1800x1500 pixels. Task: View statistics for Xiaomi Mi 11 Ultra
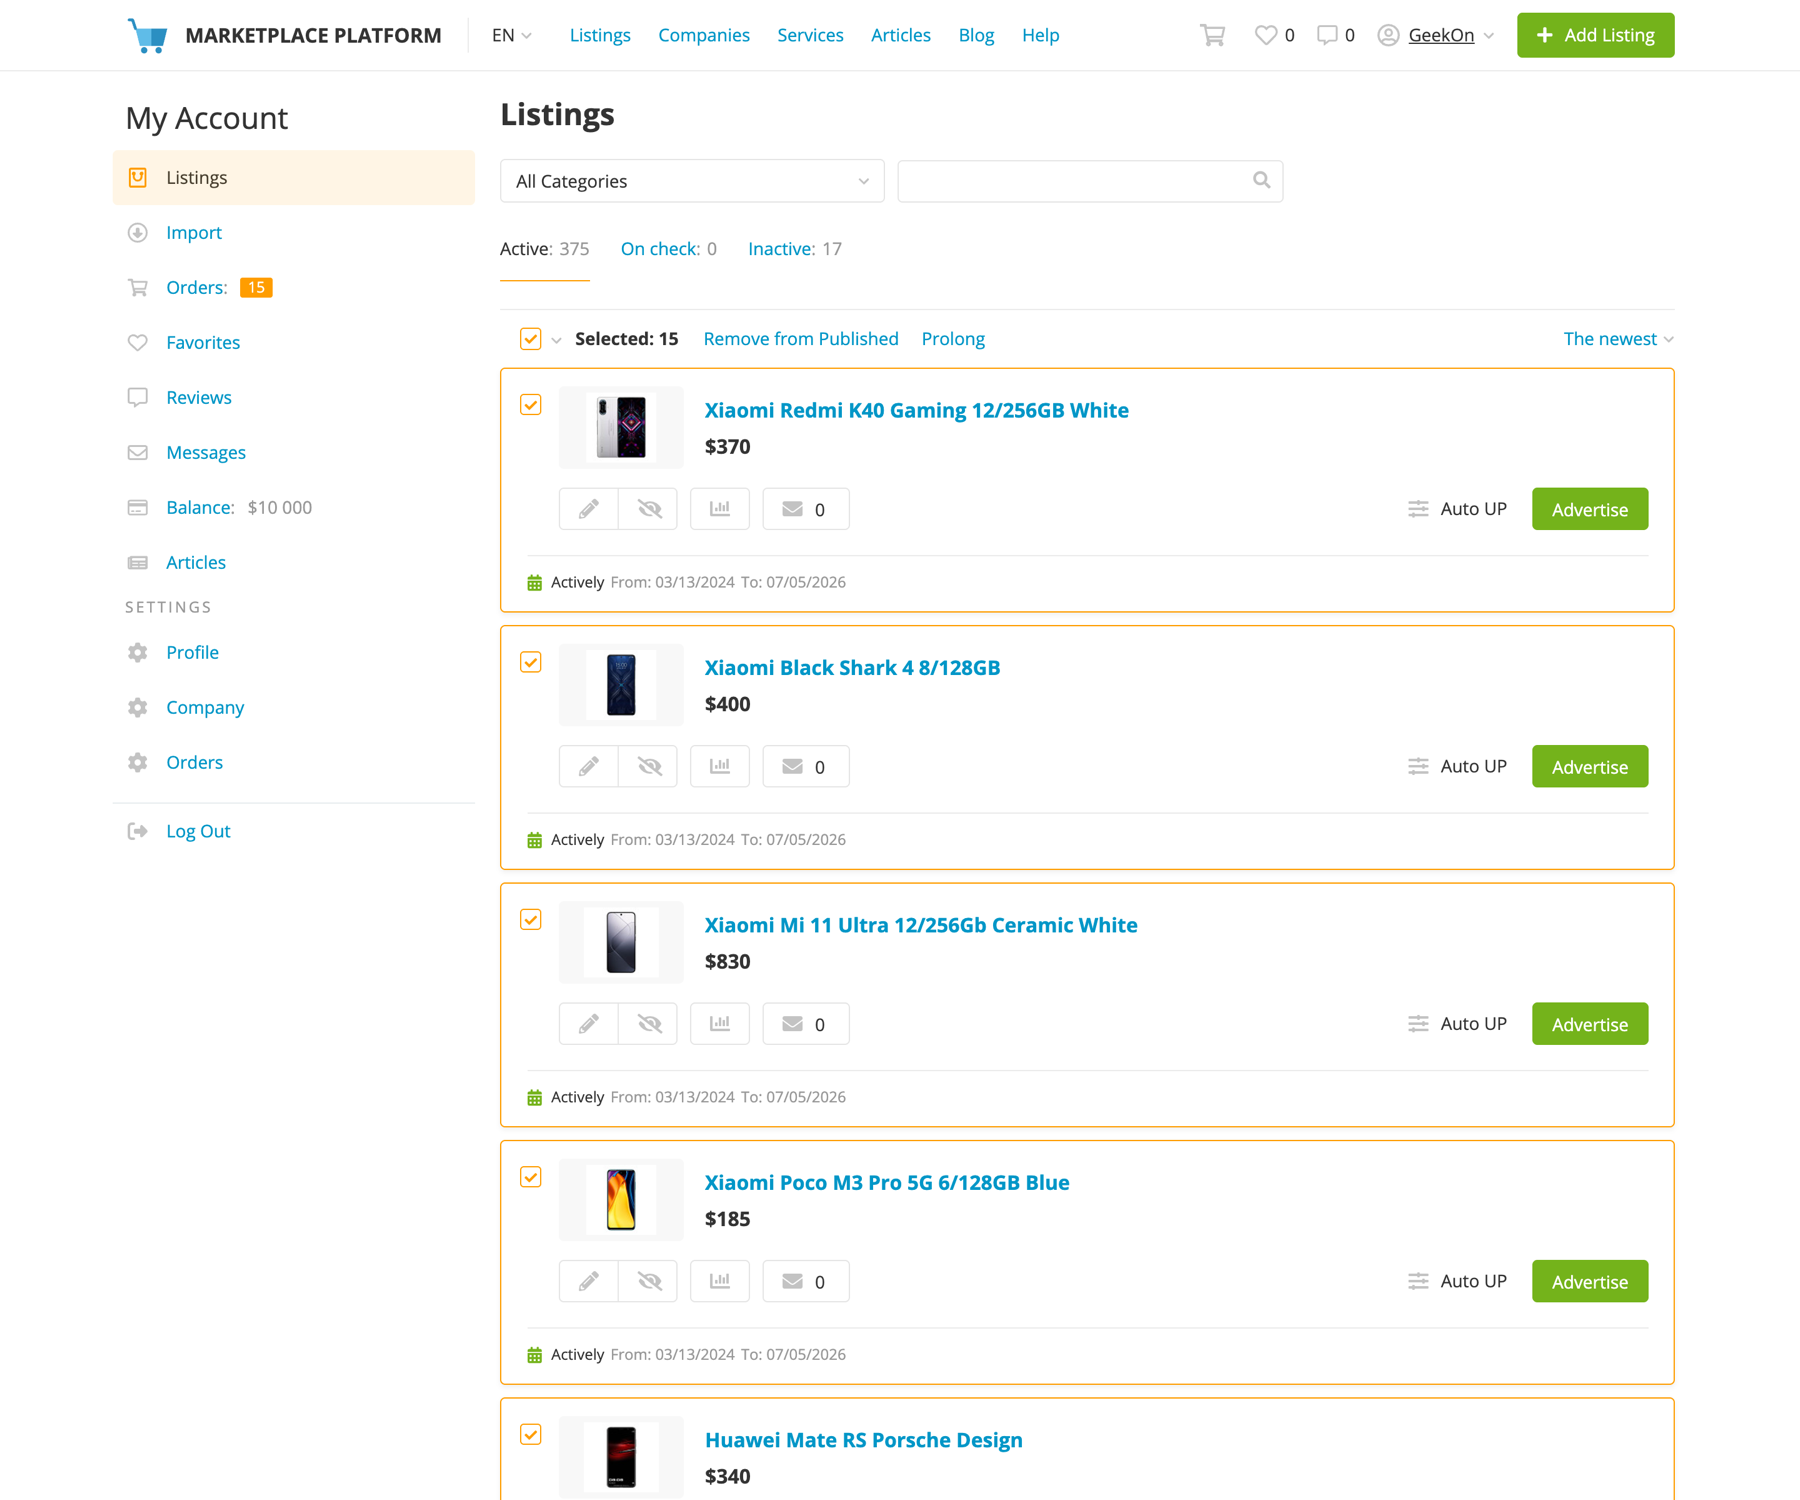click(x=720, y=1024)
